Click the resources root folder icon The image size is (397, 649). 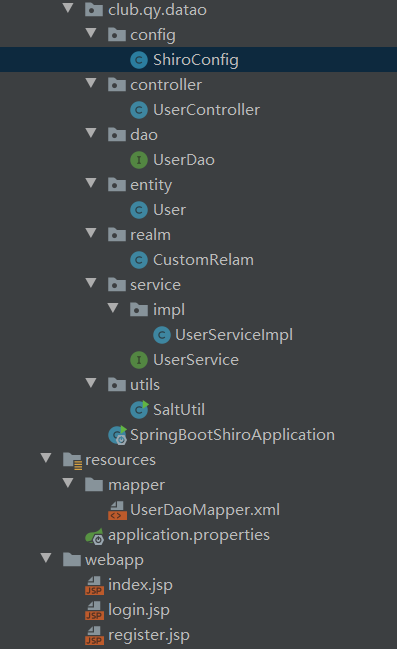(72, 460)
